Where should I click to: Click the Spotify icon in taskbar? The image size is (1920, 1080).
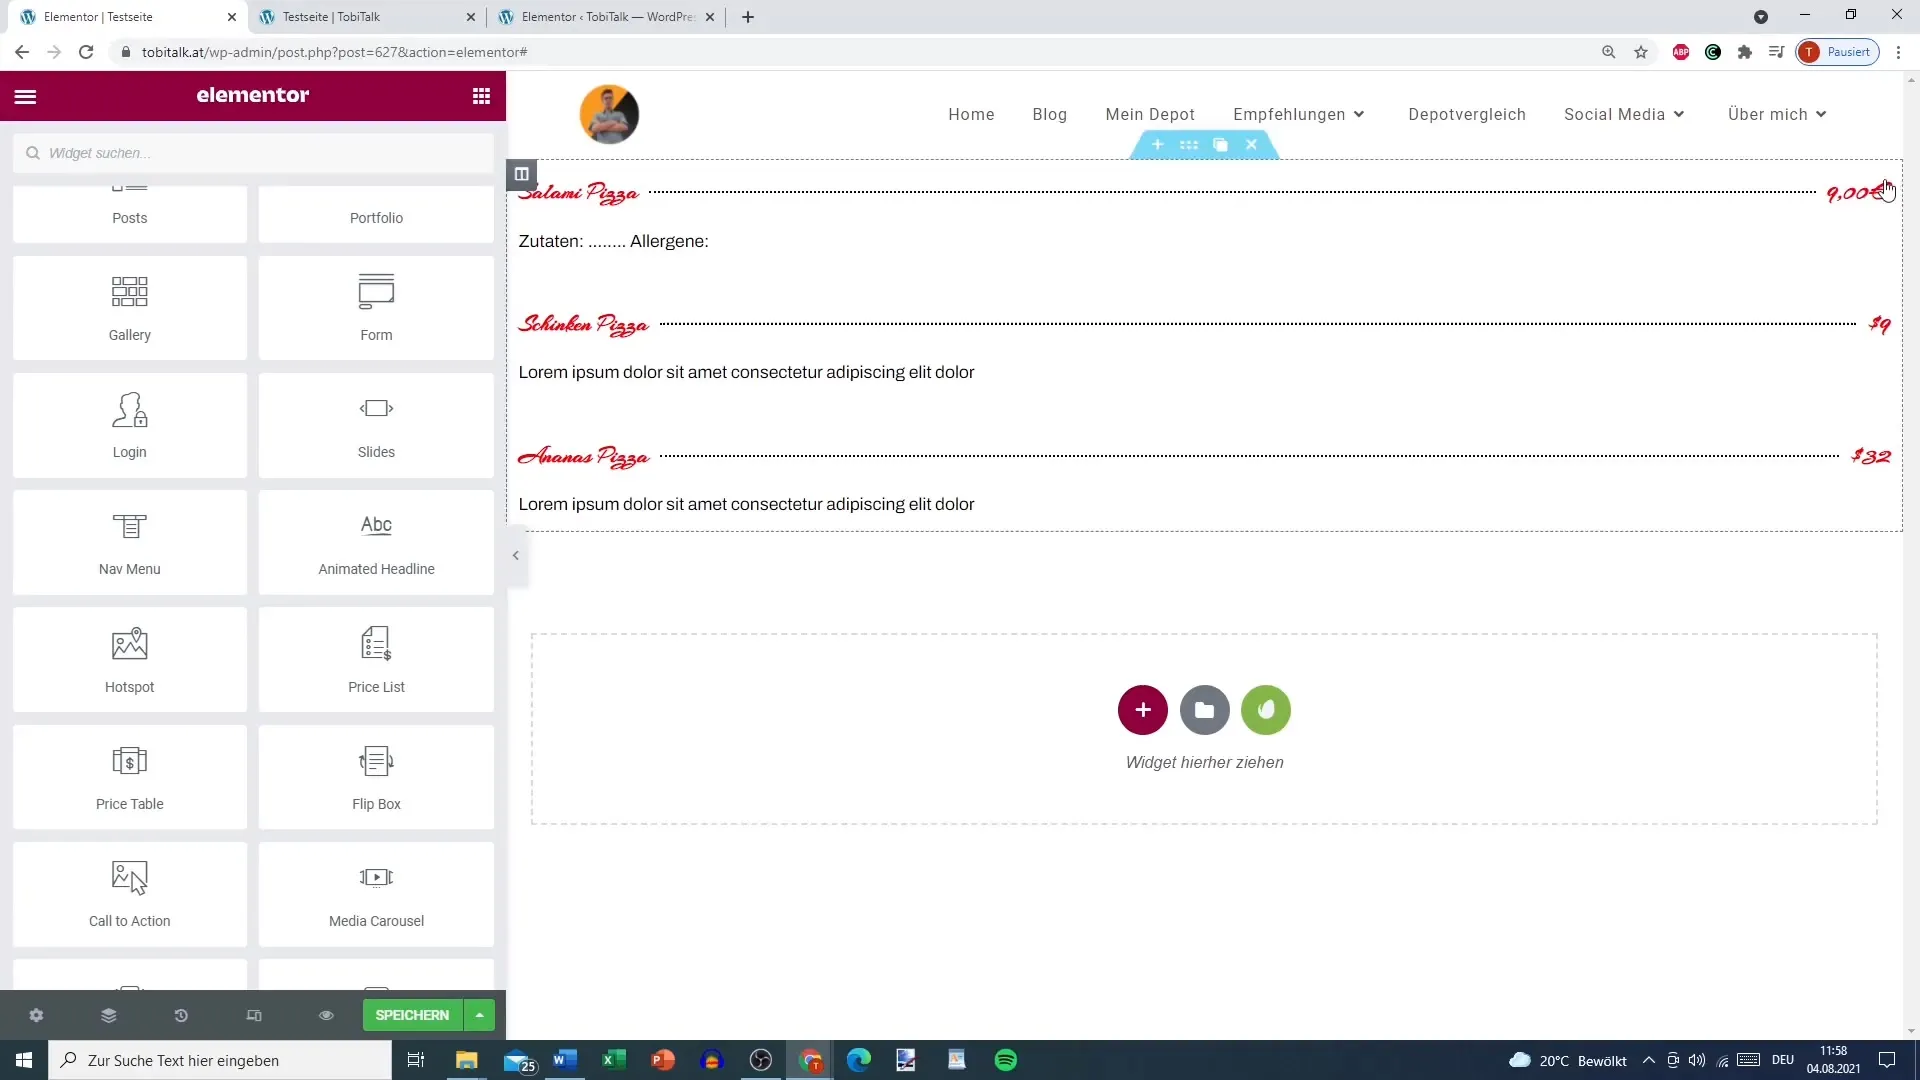(x=1007, y=1060)
